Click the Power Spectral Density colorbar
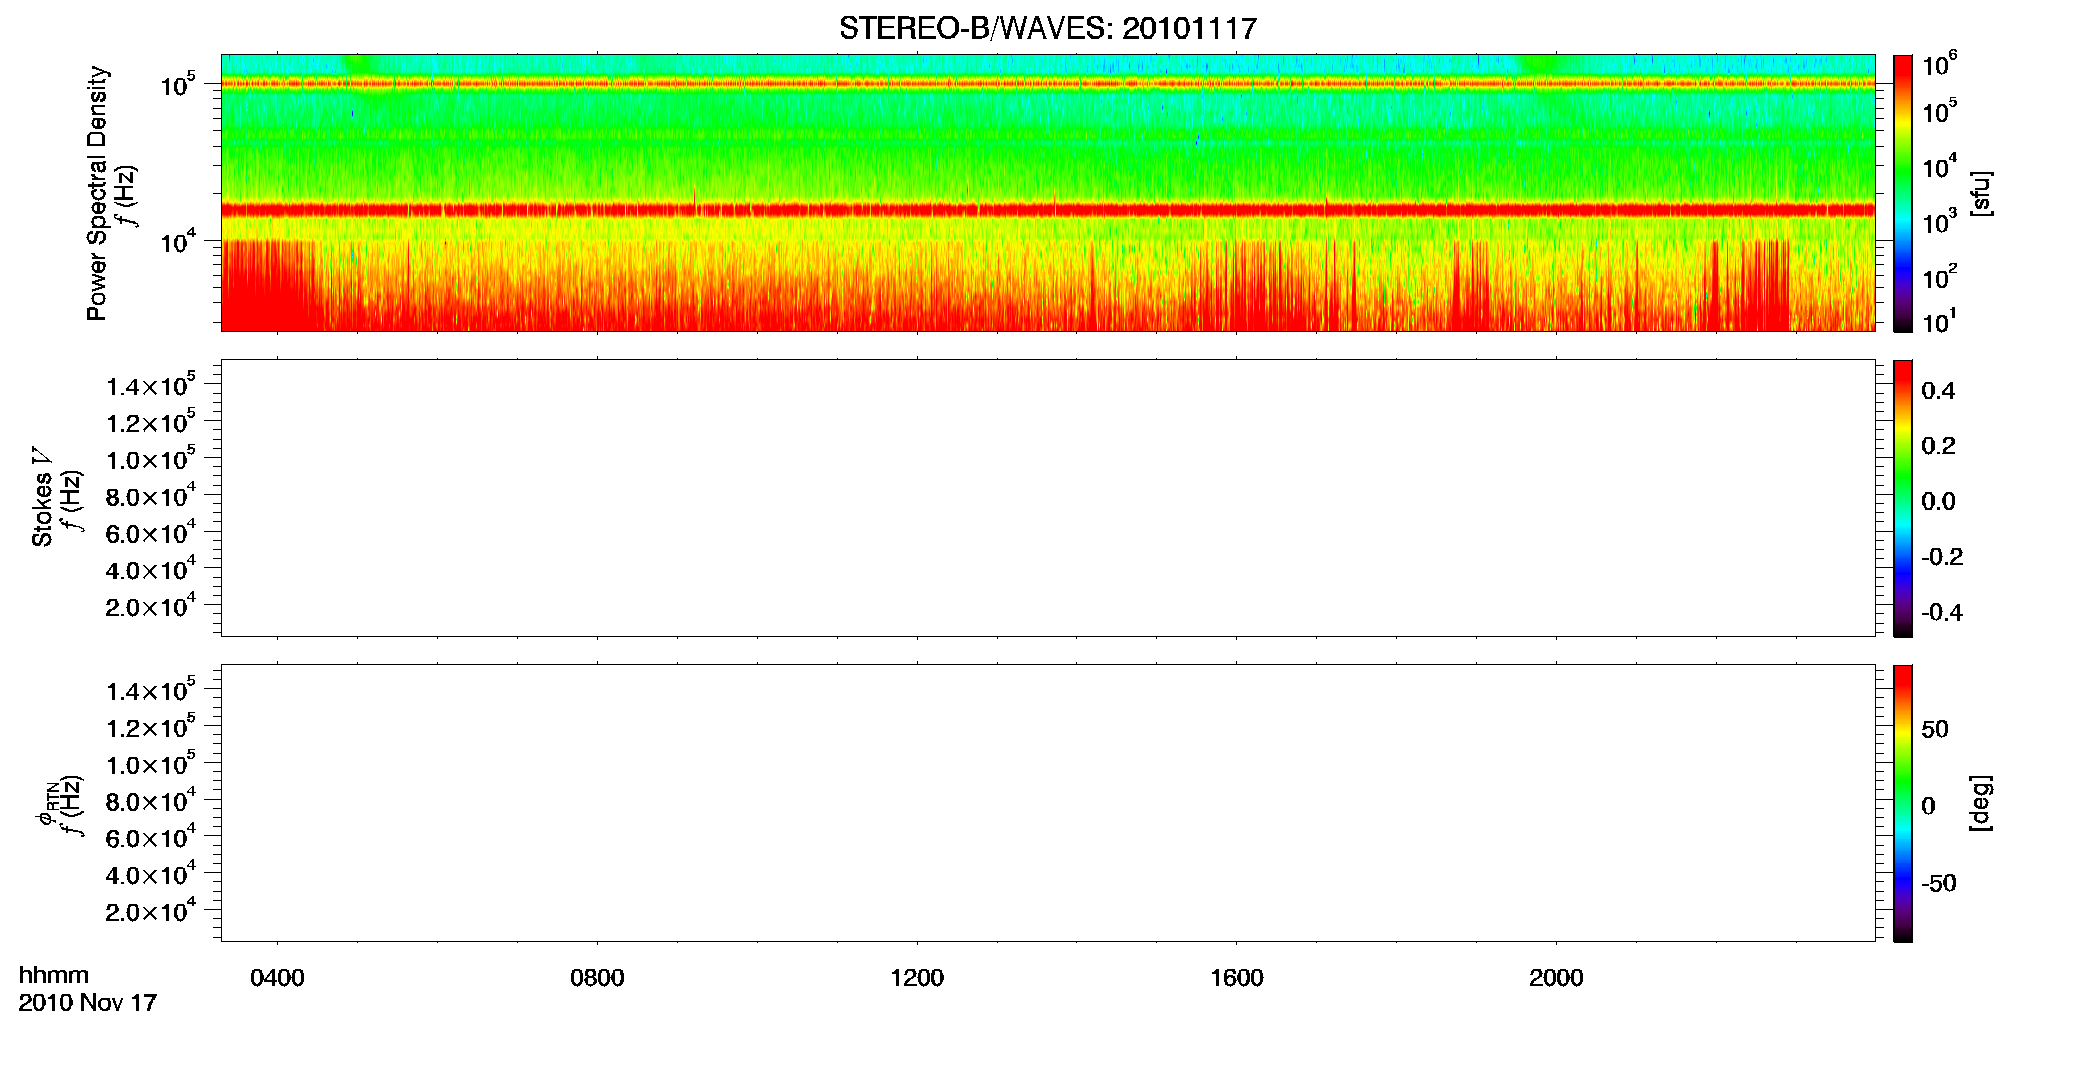This screenshot has height=1080, width=2096. coord(1902,193)
